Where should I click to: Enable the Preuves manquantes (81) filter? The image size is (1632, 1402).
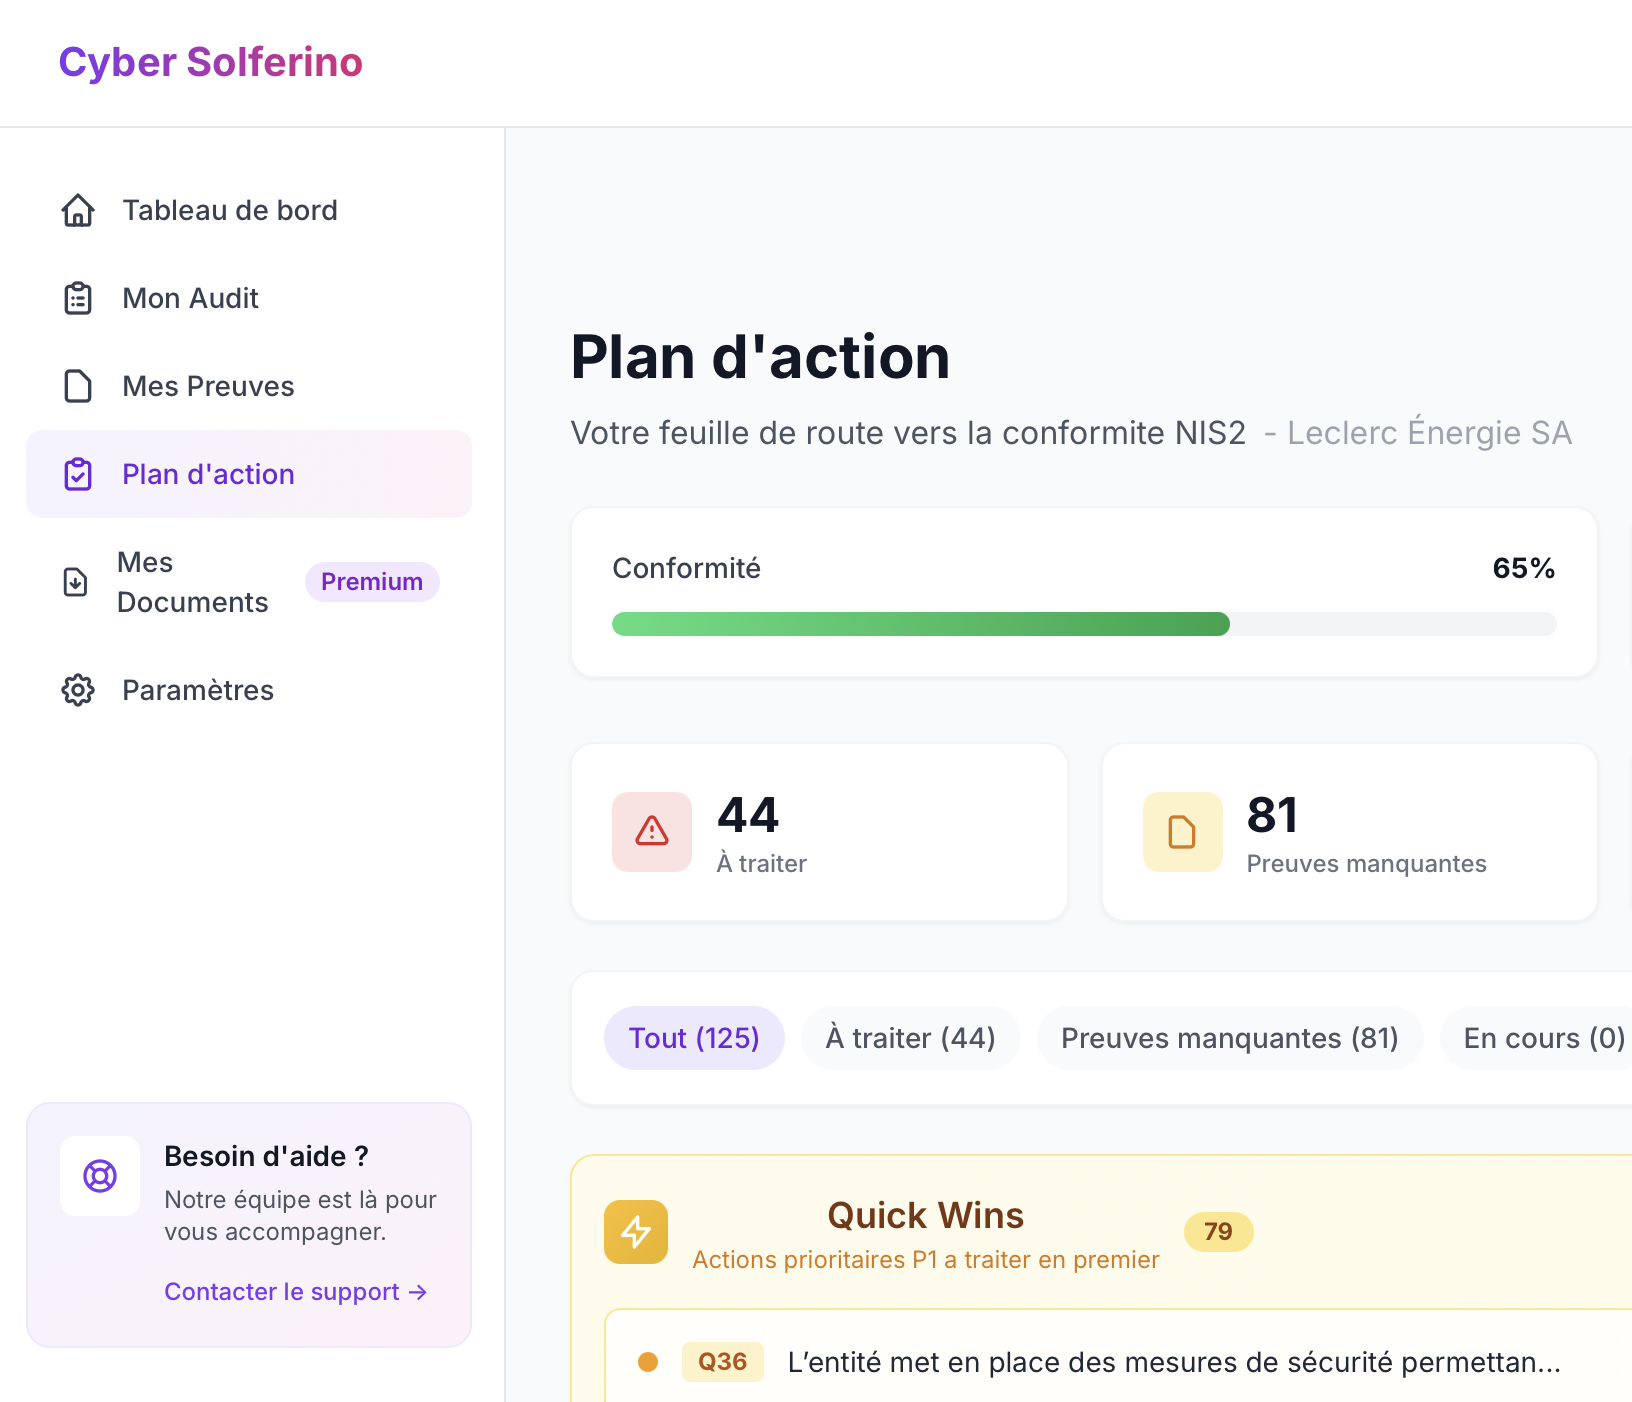[x=1229, y=1038]
